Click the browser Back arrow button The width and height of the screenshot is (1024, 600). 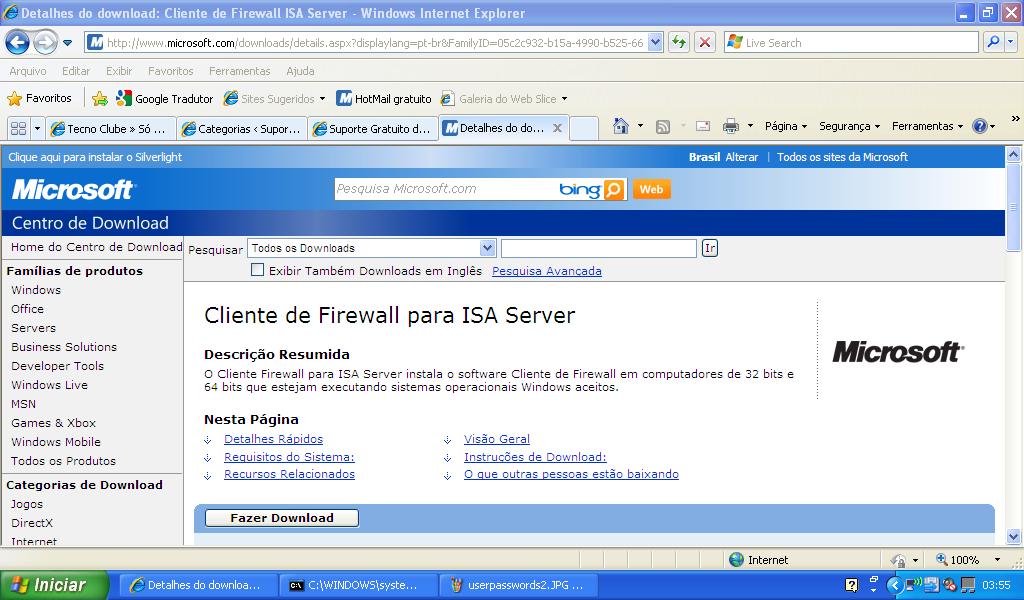pyautogui.click(x=17, y=42)
